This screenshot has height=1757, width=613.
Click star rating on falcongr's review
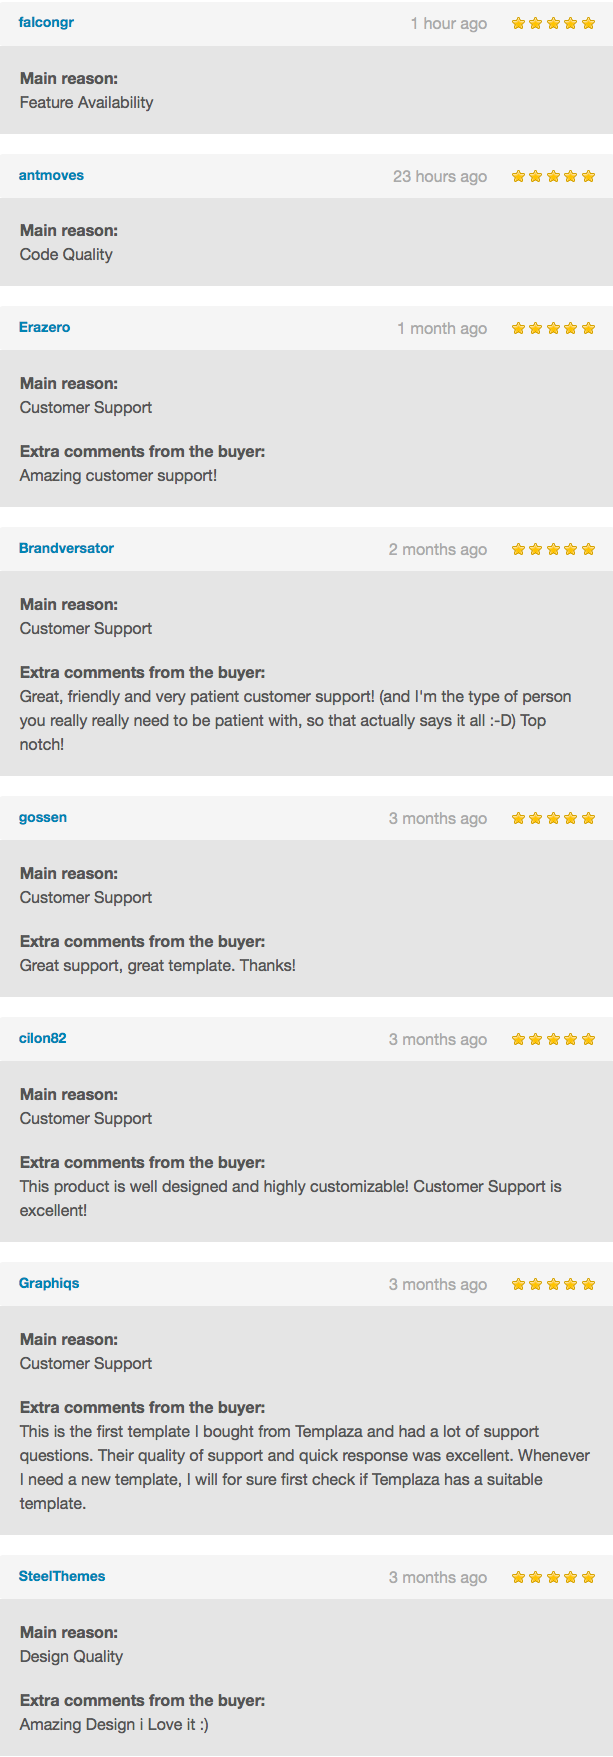[553, 23]
